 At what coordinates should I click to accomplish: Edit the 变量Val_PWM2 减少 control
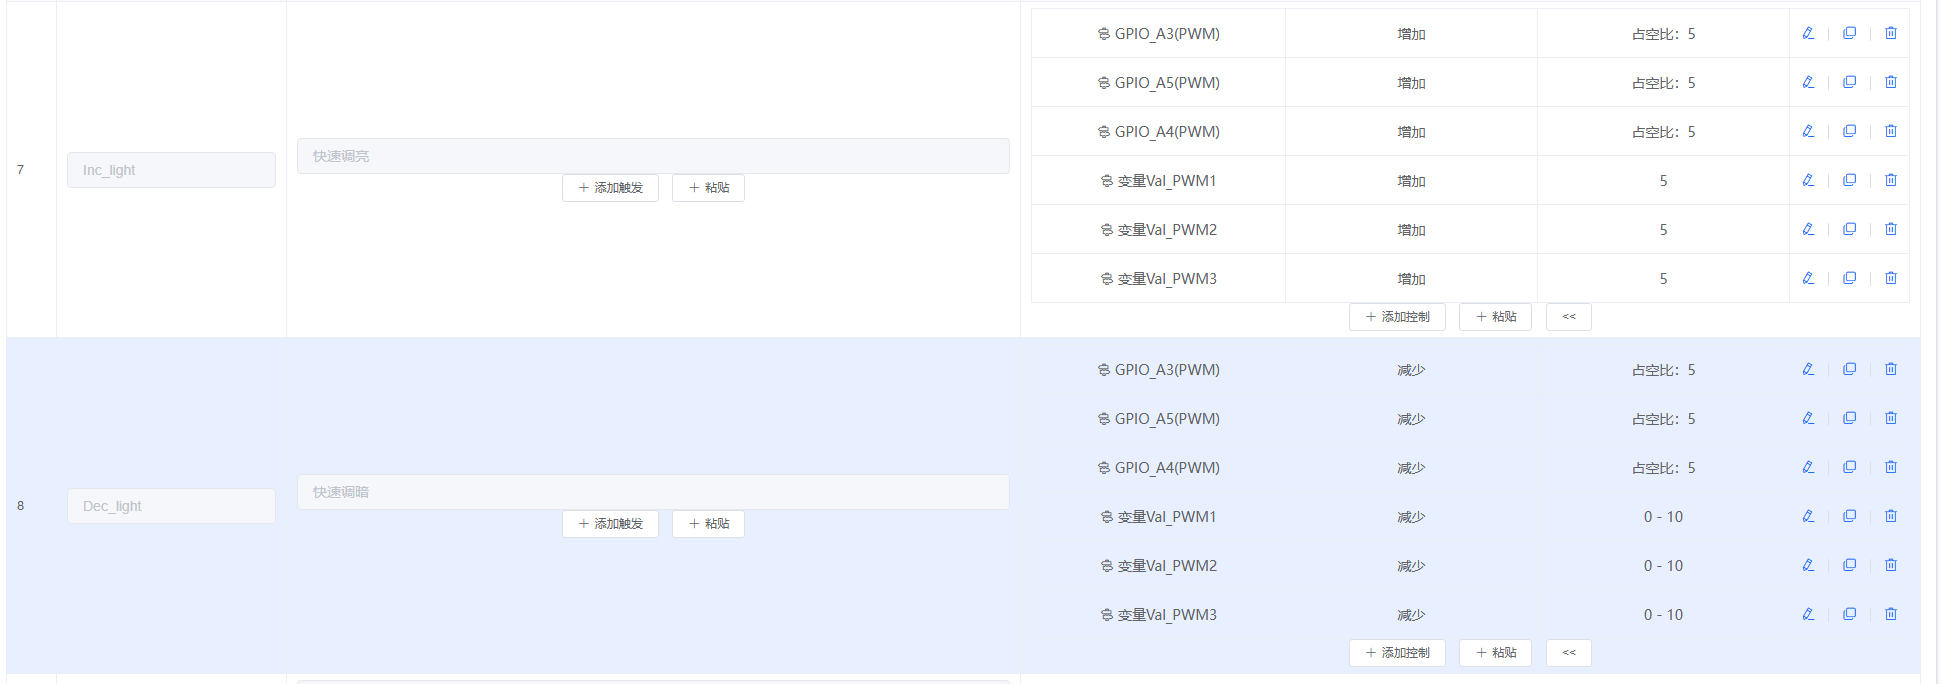click(1808, 565)
